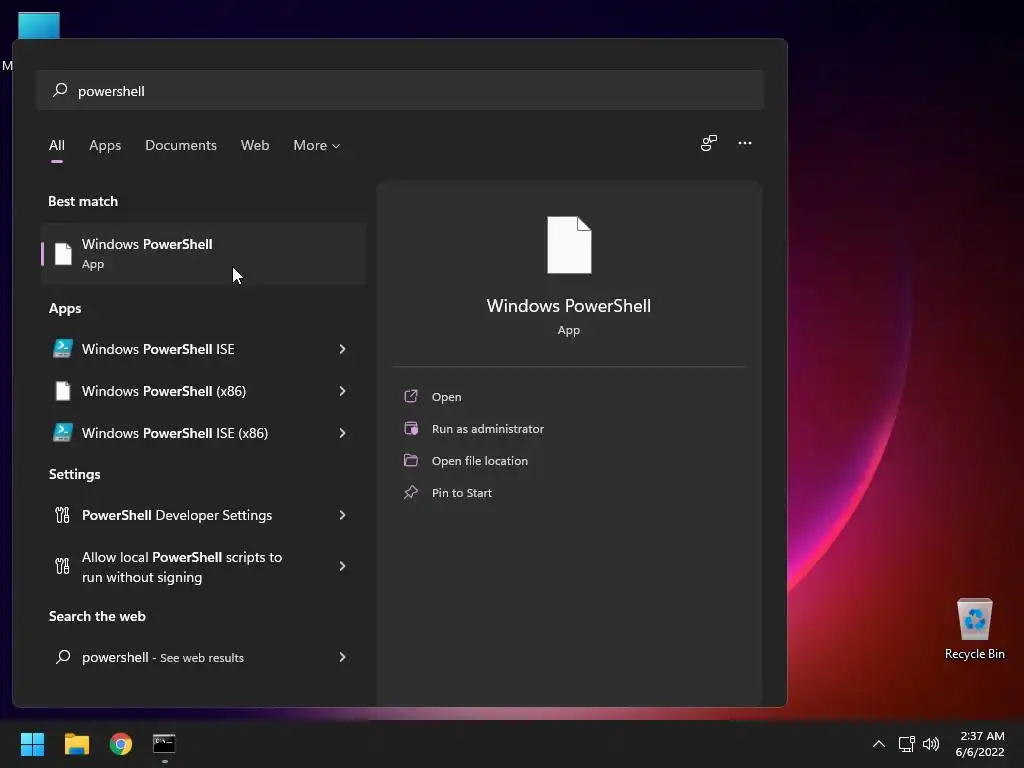Open File Explorer from the taskbar
1024x768 pixels.
[x=76, y=744]
